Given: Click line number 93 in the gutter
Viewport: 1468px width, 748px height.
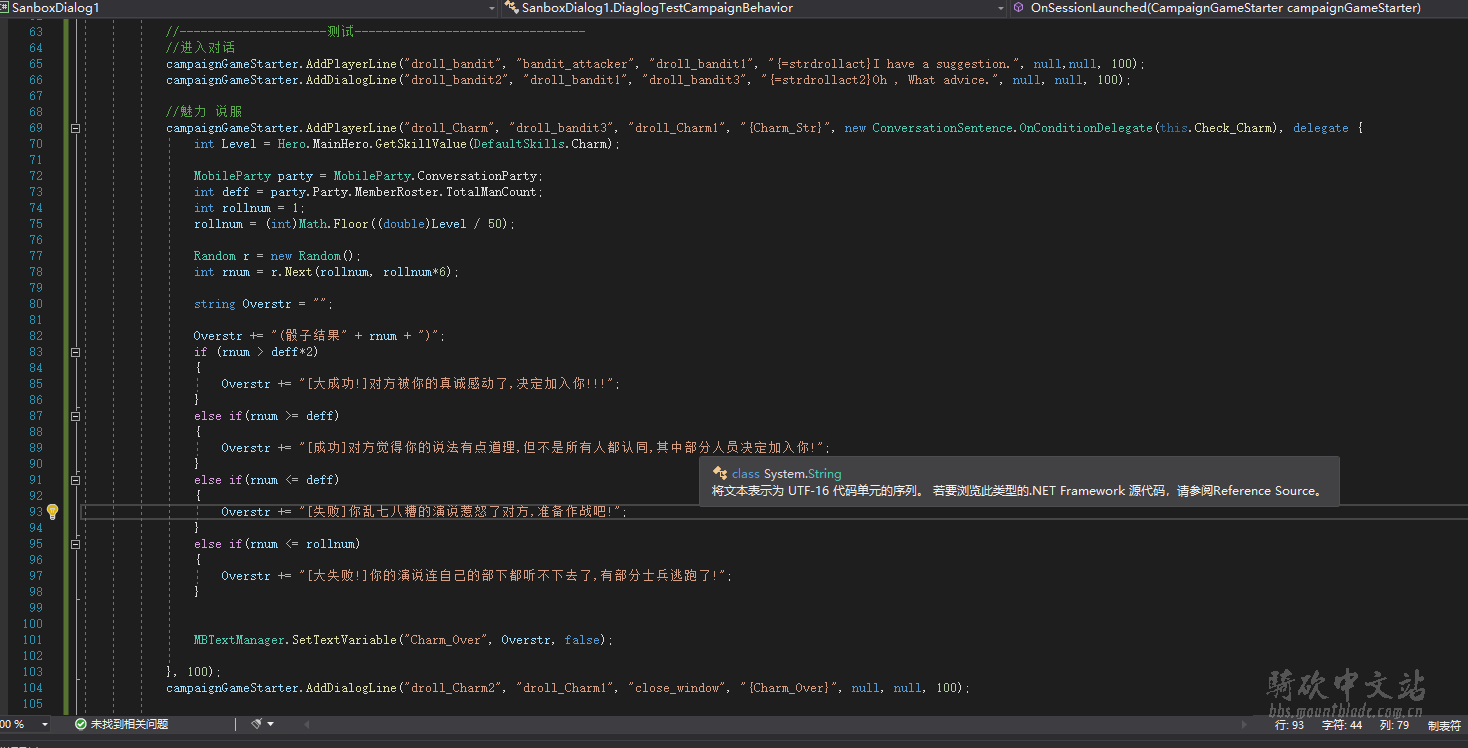Looking at the screenshot, I should click(x=36, y=512).
